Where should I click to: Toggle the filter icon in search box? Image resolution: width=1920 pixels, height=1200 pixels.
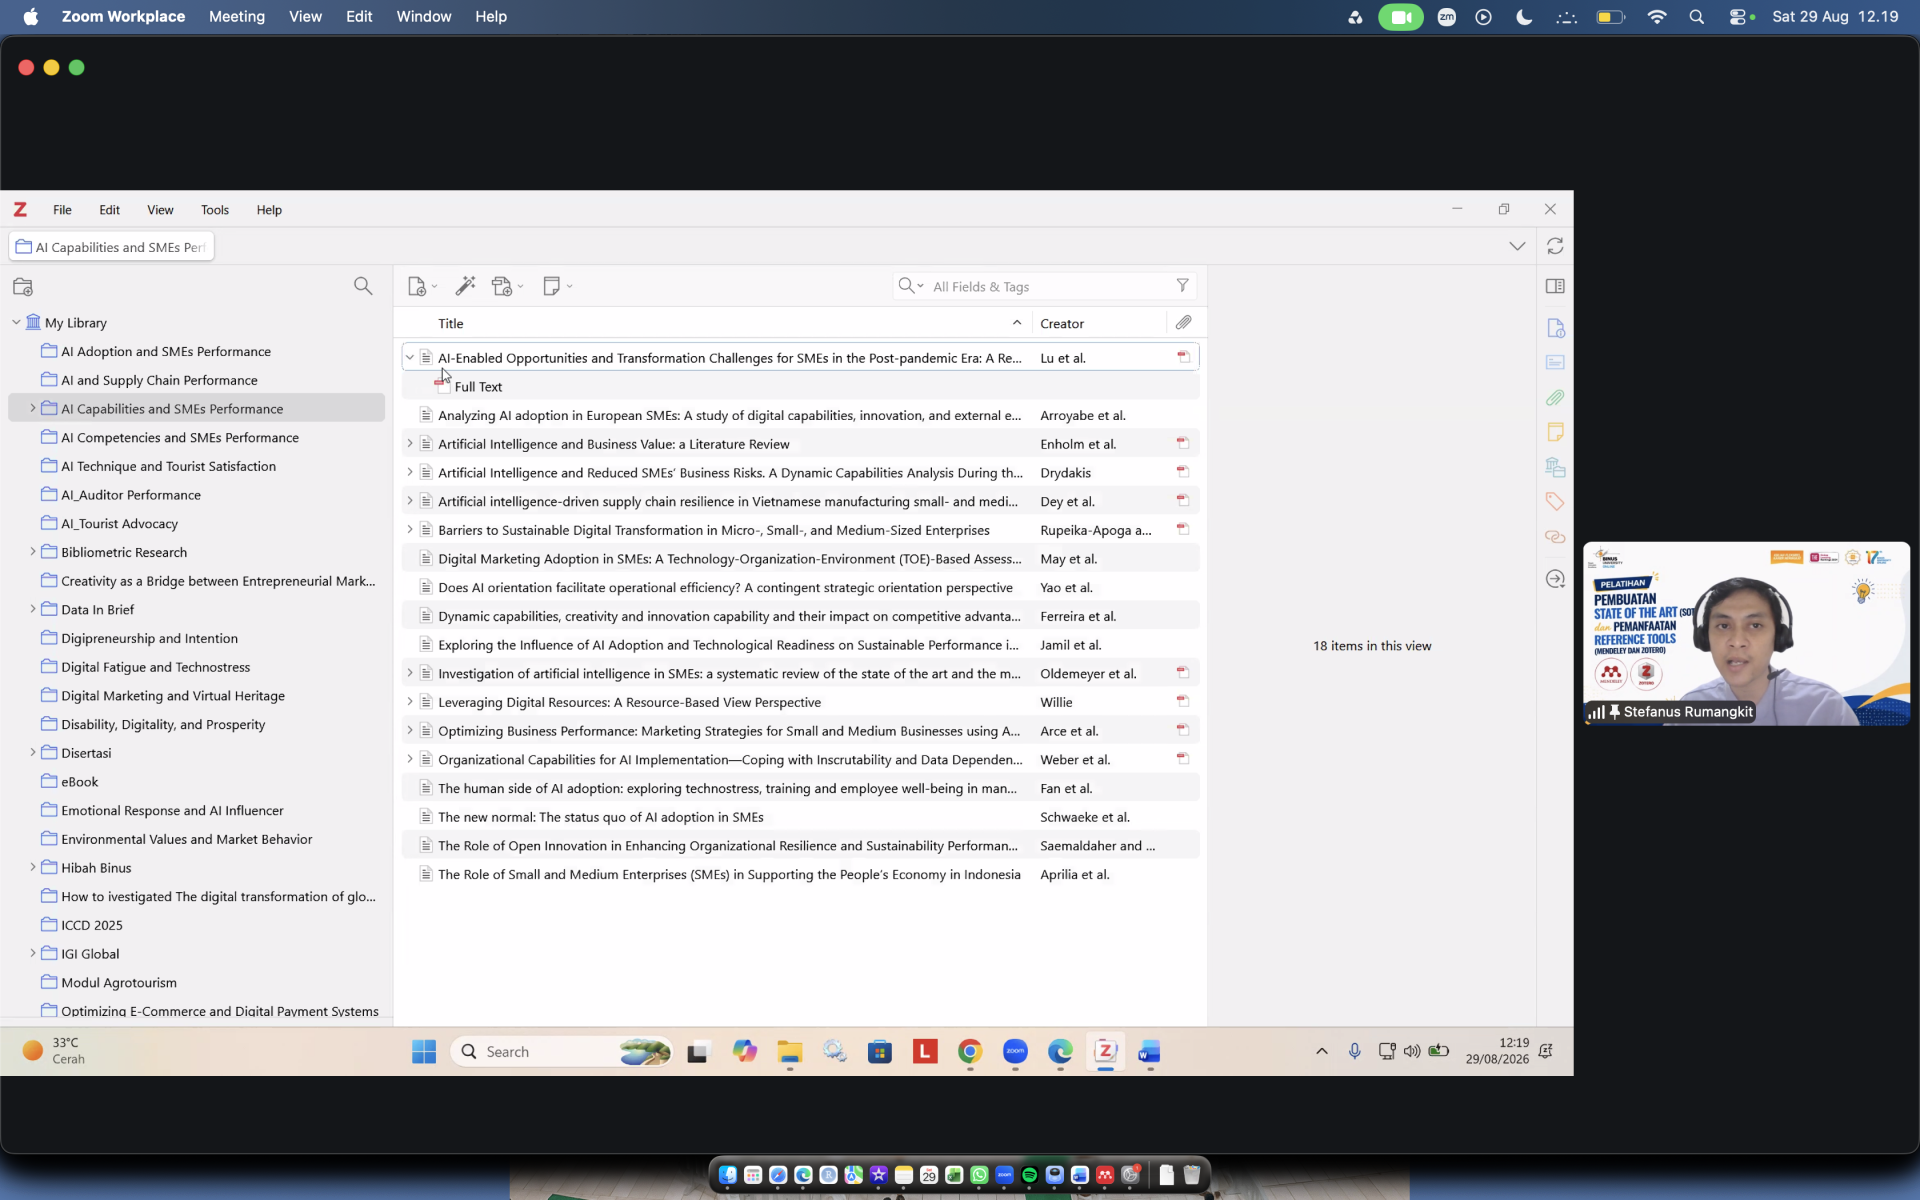[x=1182, y=286]
